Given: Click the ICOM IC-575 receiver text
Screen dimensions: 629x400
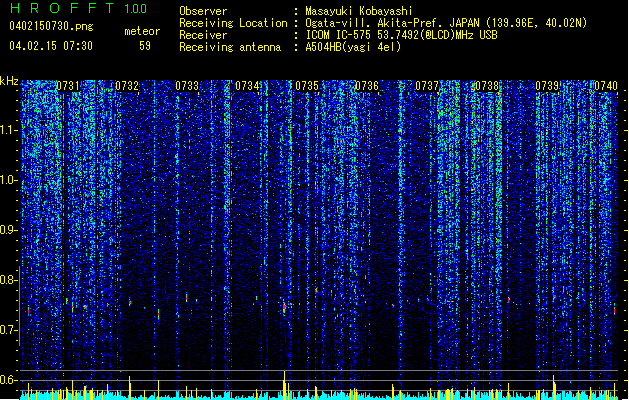Looking at the screenshot, I should 402,35.
